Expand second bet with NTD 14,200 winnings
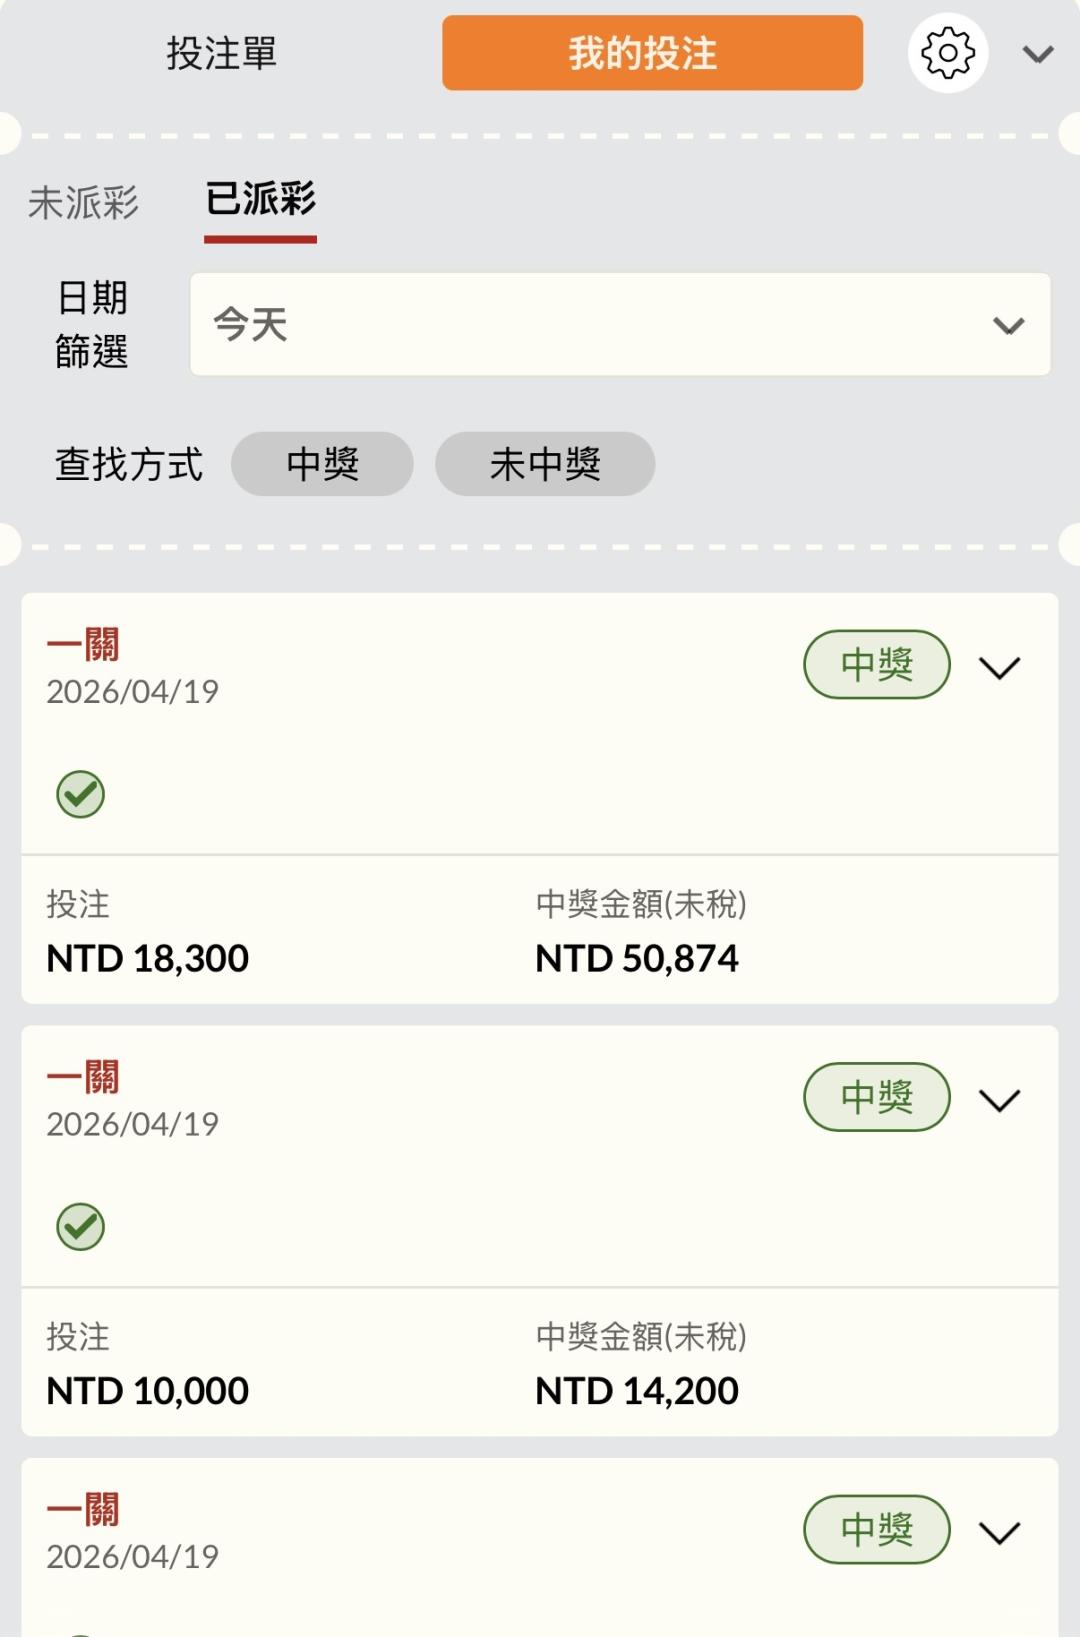Image resolution: width=1080 pixels, height=1637 pixels. (x=999, y=1099)
